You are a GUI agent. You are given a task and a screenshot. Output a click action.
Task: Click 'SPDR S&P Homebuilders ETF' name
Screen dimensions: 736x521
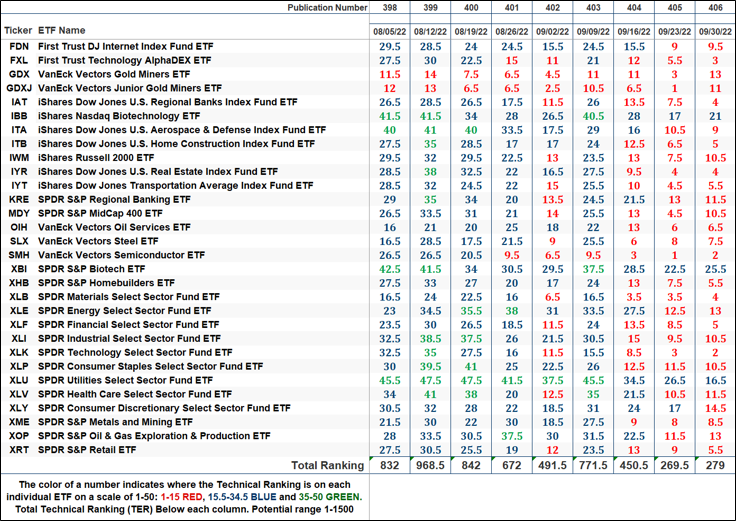[106, 283]
